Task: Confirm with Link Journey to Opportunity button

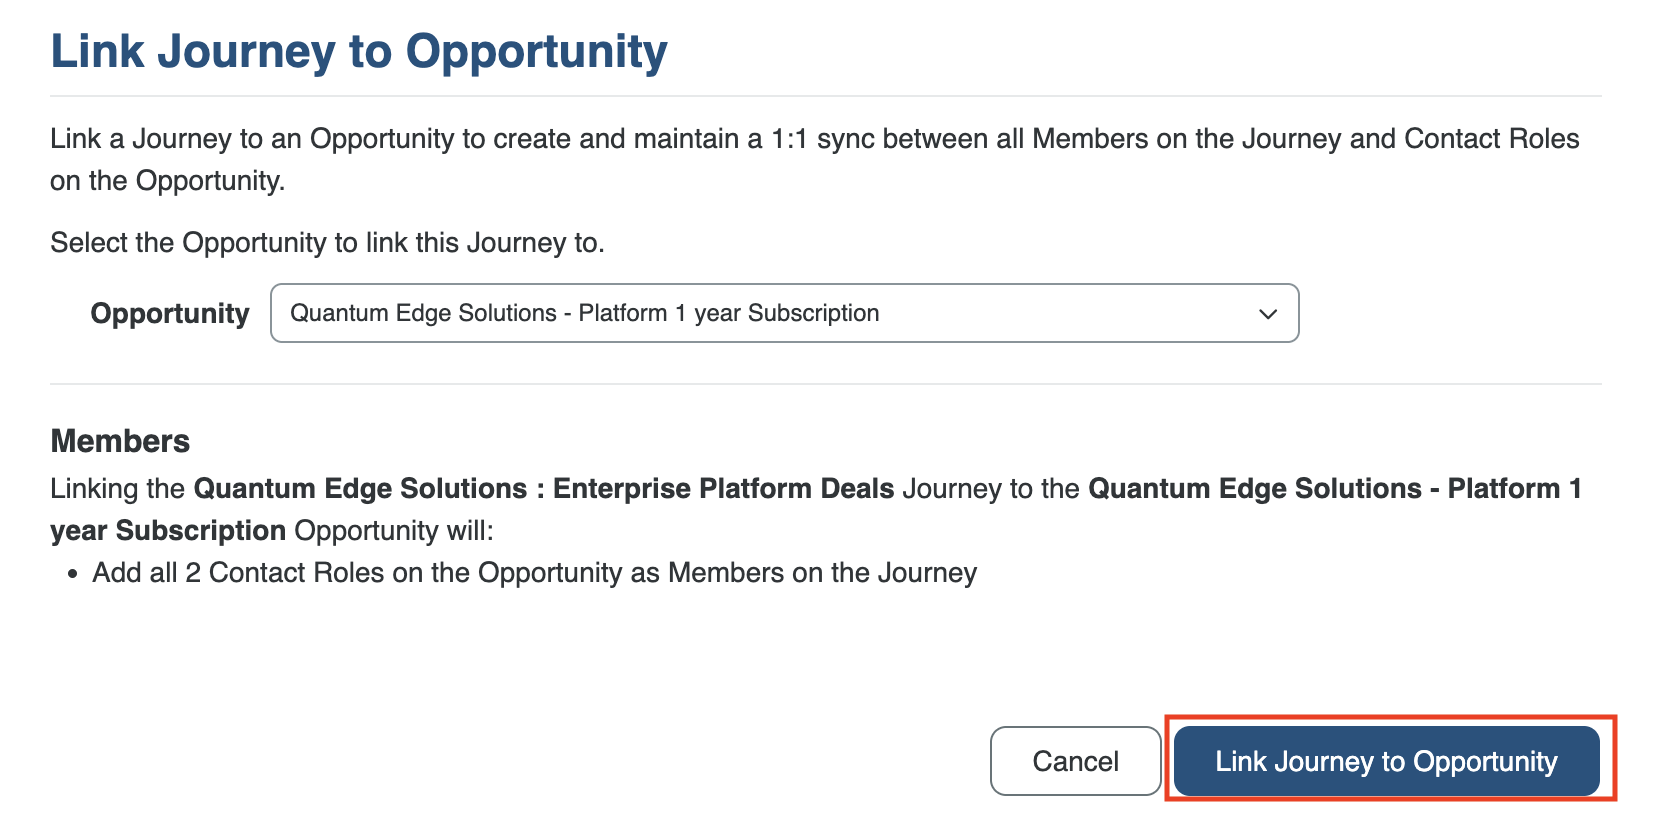Action: [x=1386, y=761]
